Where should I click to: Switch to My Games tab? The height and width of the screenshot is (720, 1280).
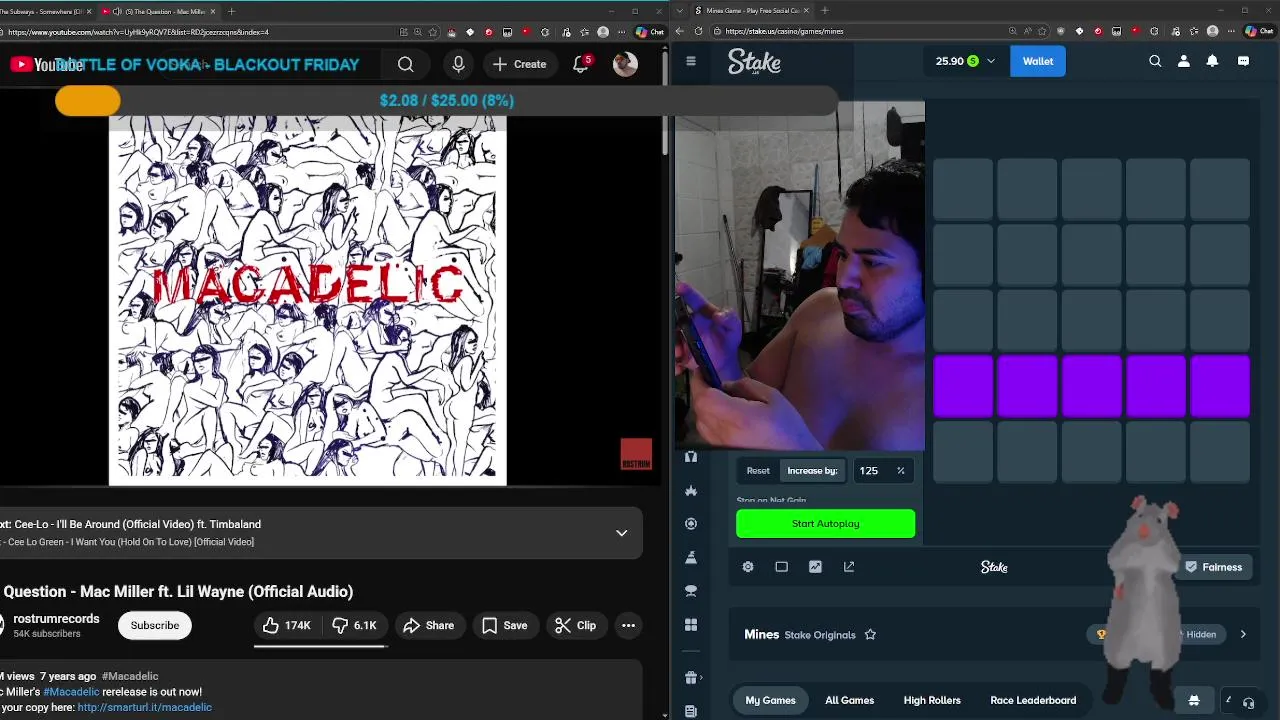(x=770, y=700)
